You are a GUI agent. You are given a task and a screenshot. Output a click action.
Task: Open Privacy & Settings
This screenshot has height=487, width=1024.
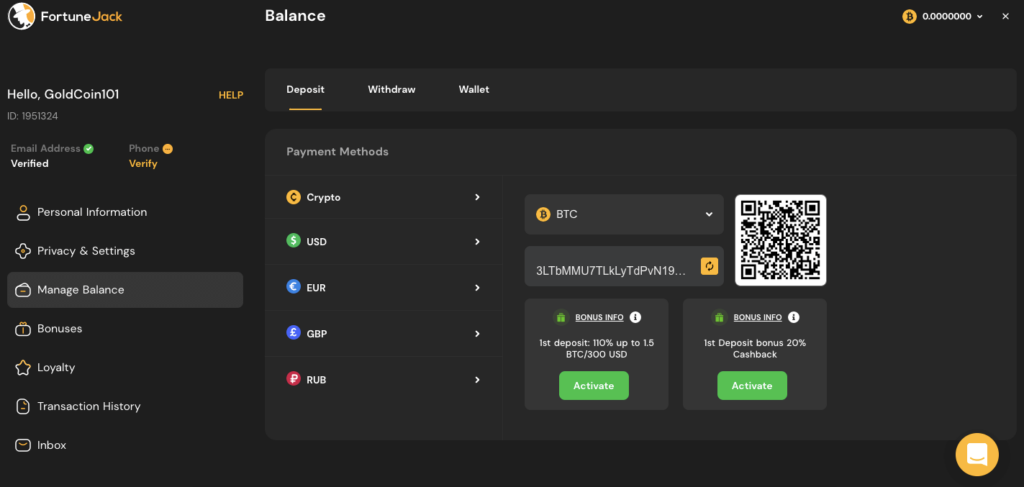pos(125,251)
